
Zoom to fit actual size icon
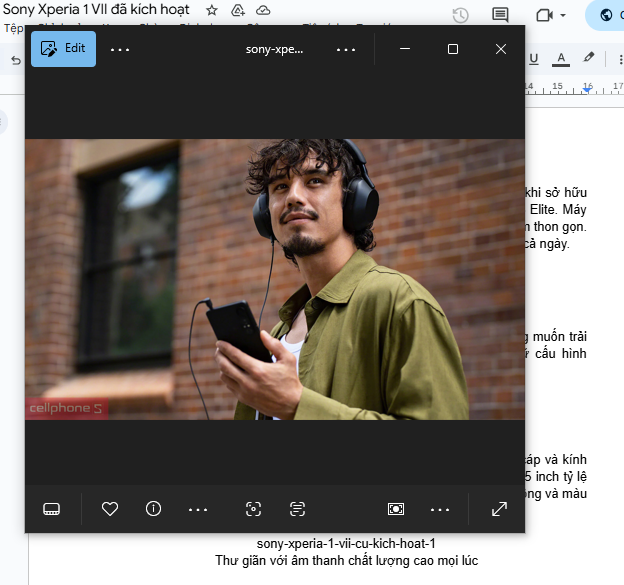click(396, 509)
